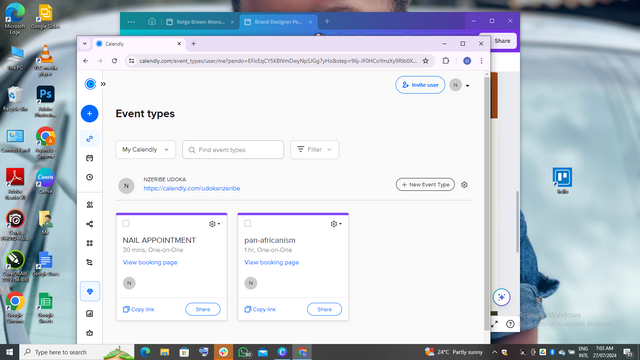
Task: Share the pan-africanism event
Action: 324,309
